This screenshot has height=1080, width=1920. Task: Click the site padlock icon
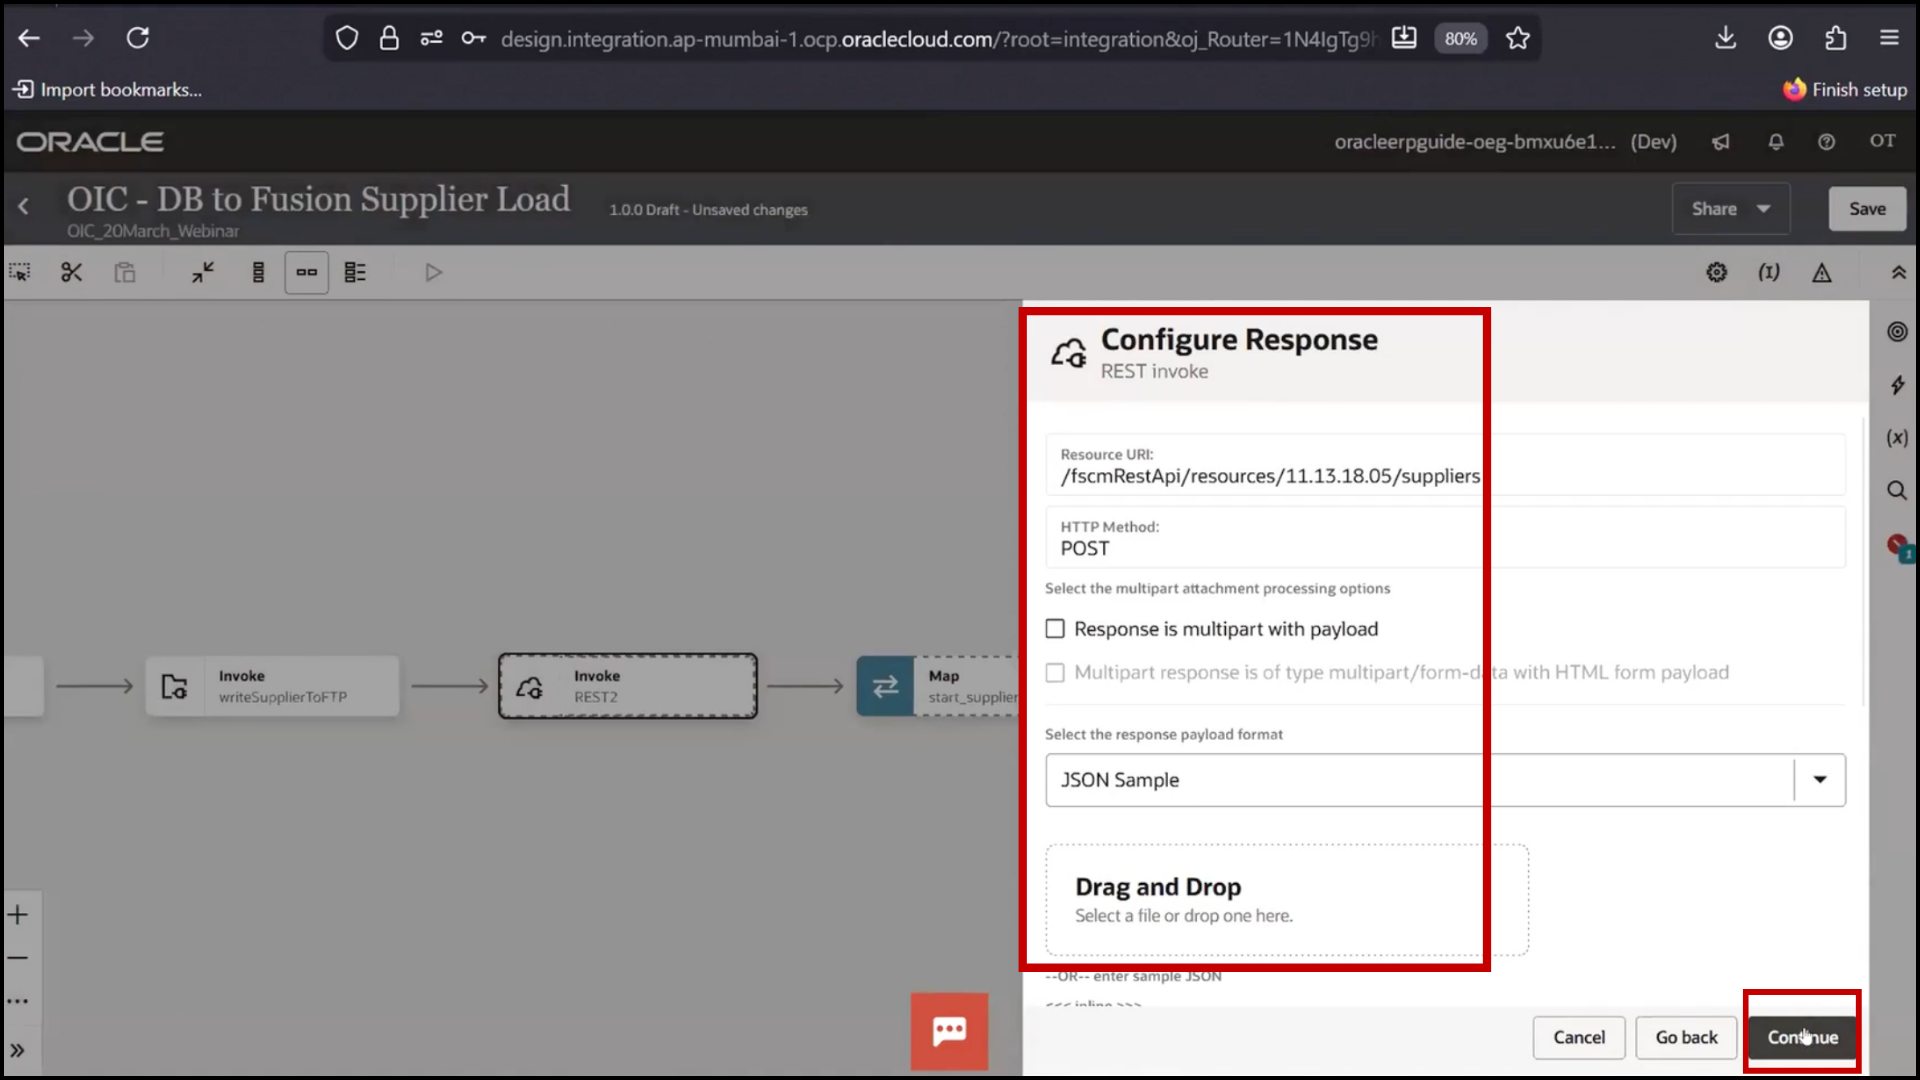point(389,38)
